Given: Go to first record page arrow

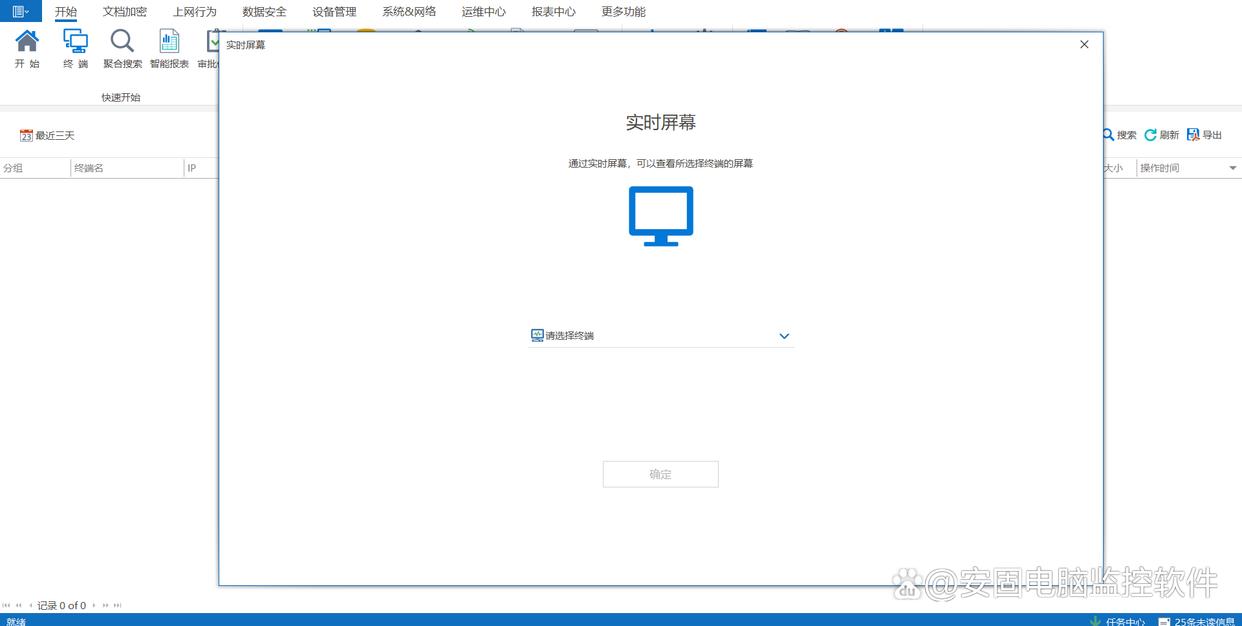Looking at the screenshot, I should (x=6, y=605).
